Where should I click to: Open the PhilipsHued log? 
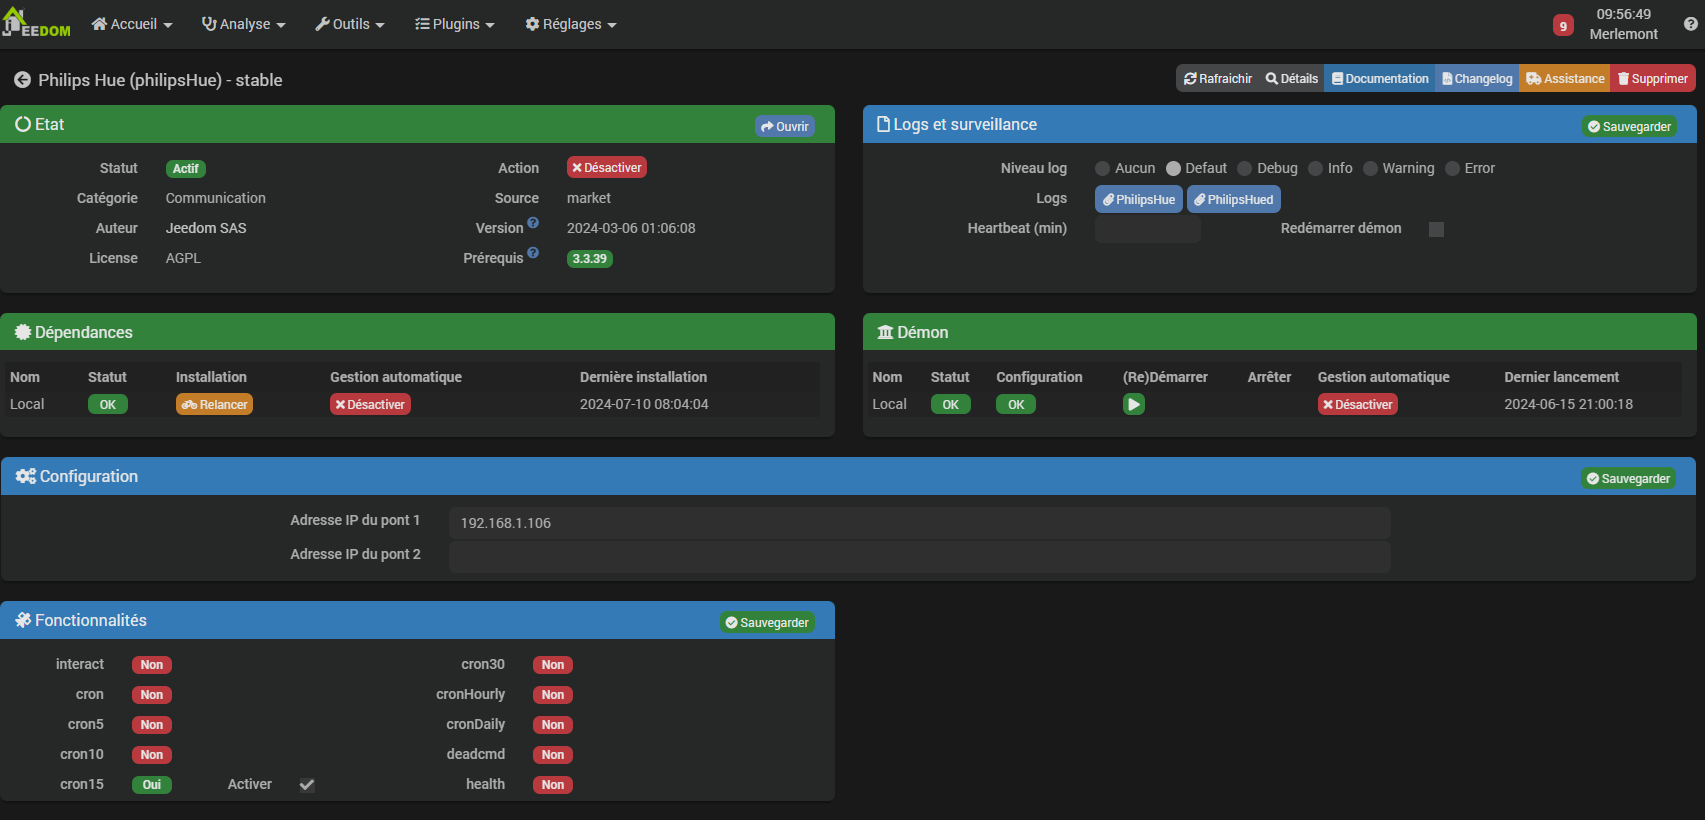(x=1234, y=199)
